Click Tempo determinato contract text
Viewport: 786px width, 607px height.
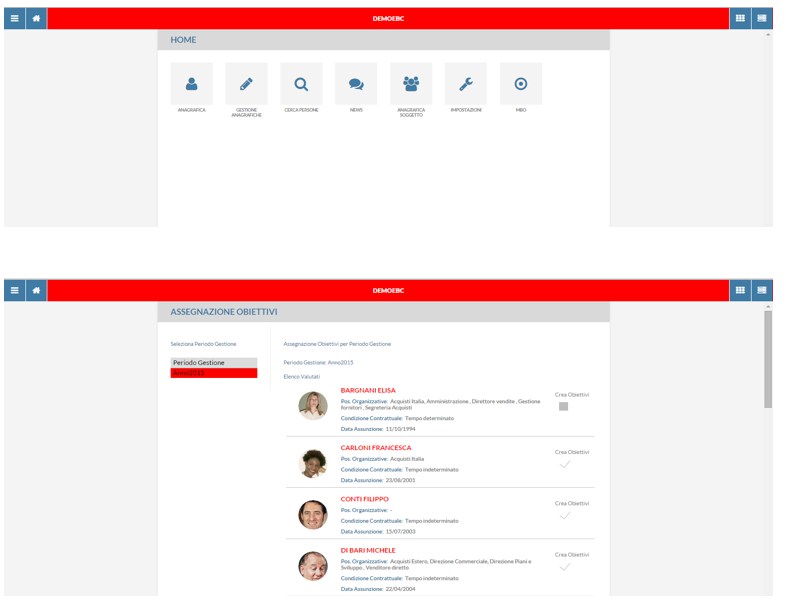point(429,418)
